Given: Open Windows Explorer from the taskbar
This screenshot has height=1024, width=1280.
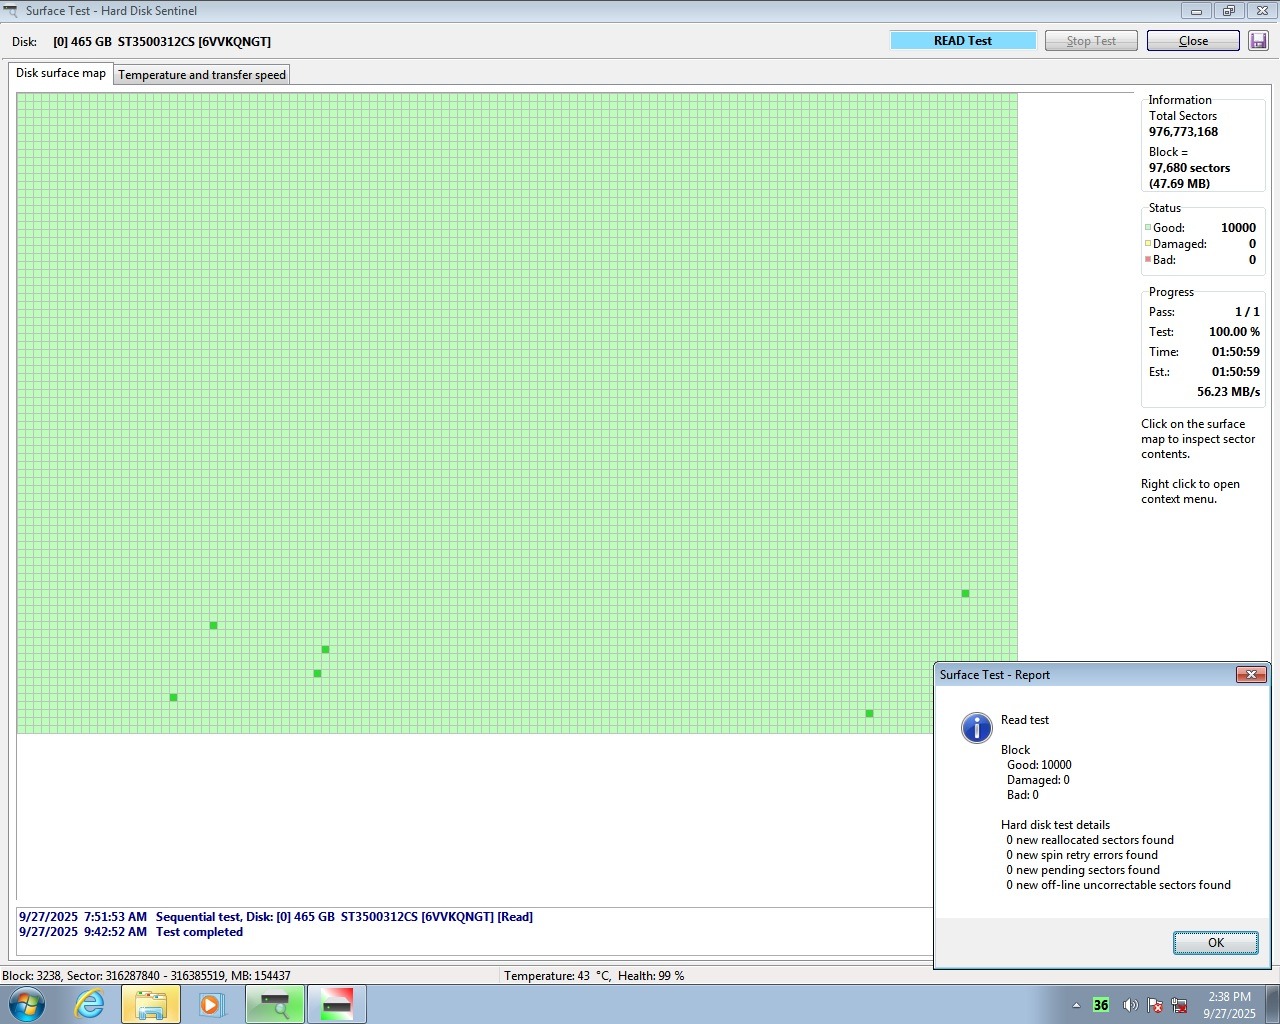Looking at the screenshot, I should click(151, 1004).
